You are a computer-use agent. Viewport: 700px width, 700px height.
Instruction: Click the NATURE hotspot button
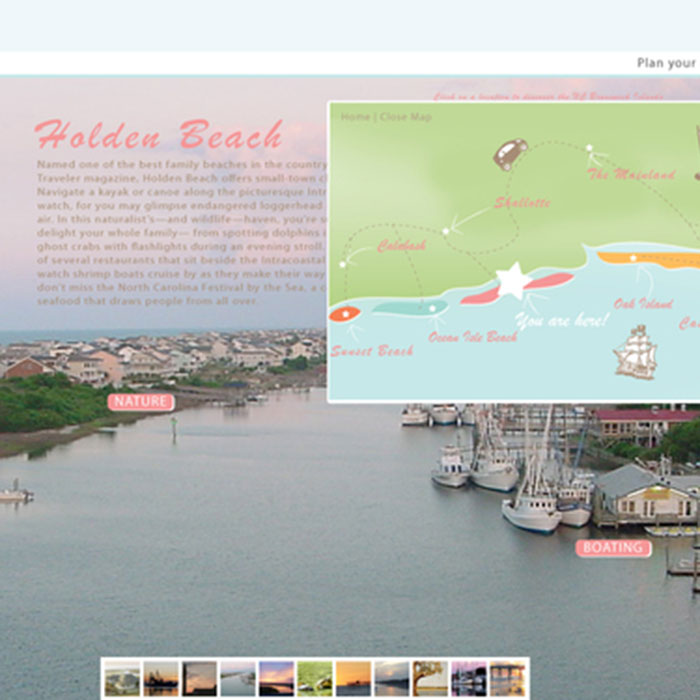pos(141,402)
